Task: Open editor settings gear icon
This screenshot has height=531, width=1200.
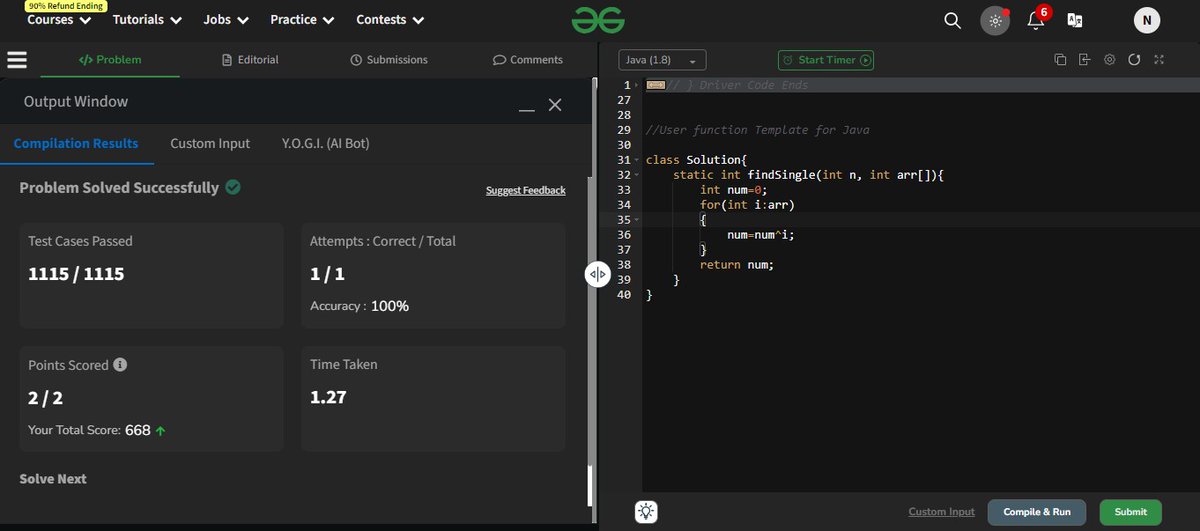Action: (x=1110, y=60)
